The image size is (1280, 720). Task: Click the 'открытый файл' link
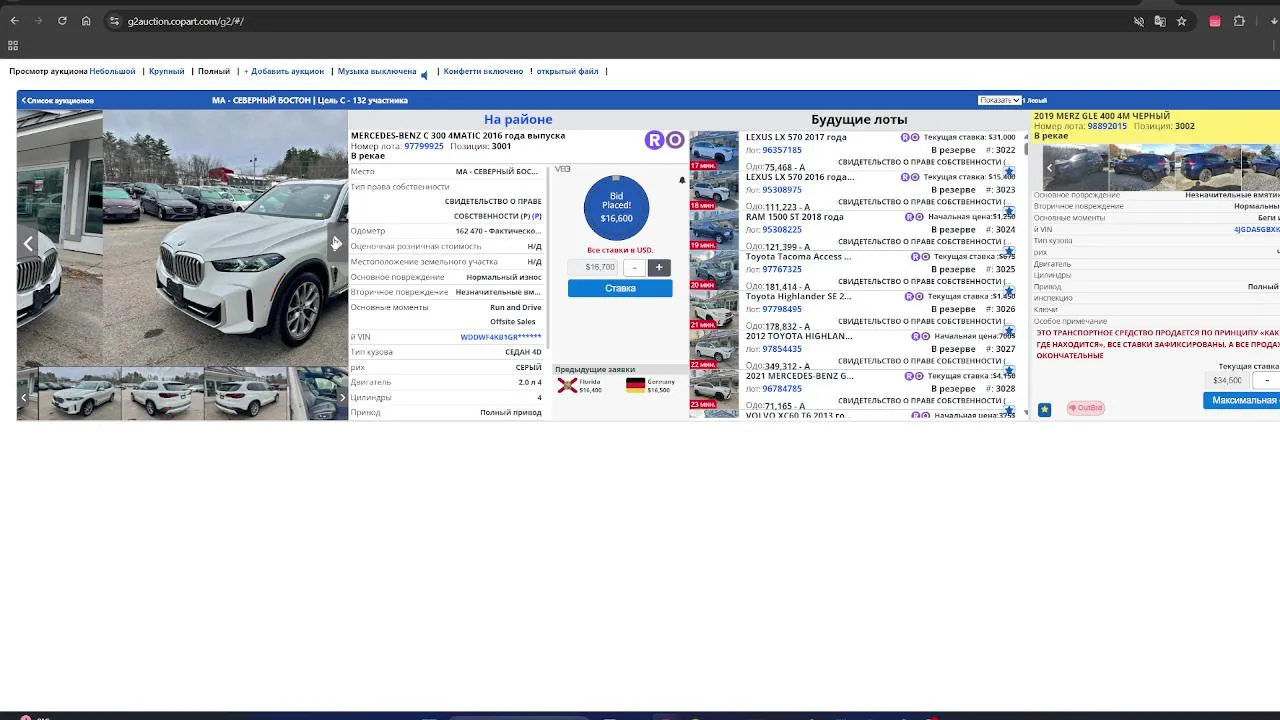(567, 71)
